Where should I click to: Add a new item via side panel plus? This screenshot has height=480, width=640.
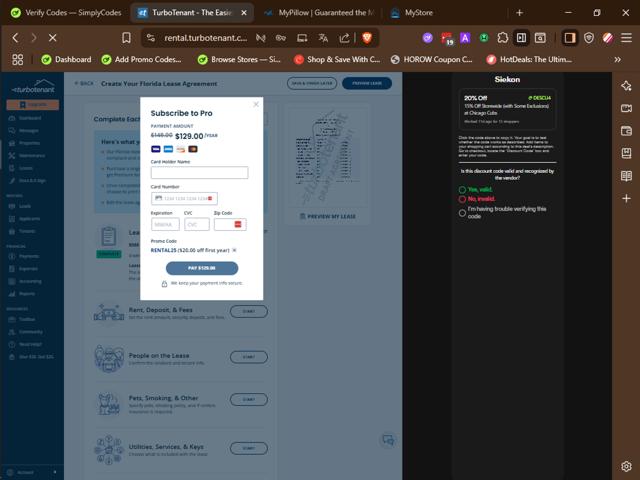tap(626, 198)
